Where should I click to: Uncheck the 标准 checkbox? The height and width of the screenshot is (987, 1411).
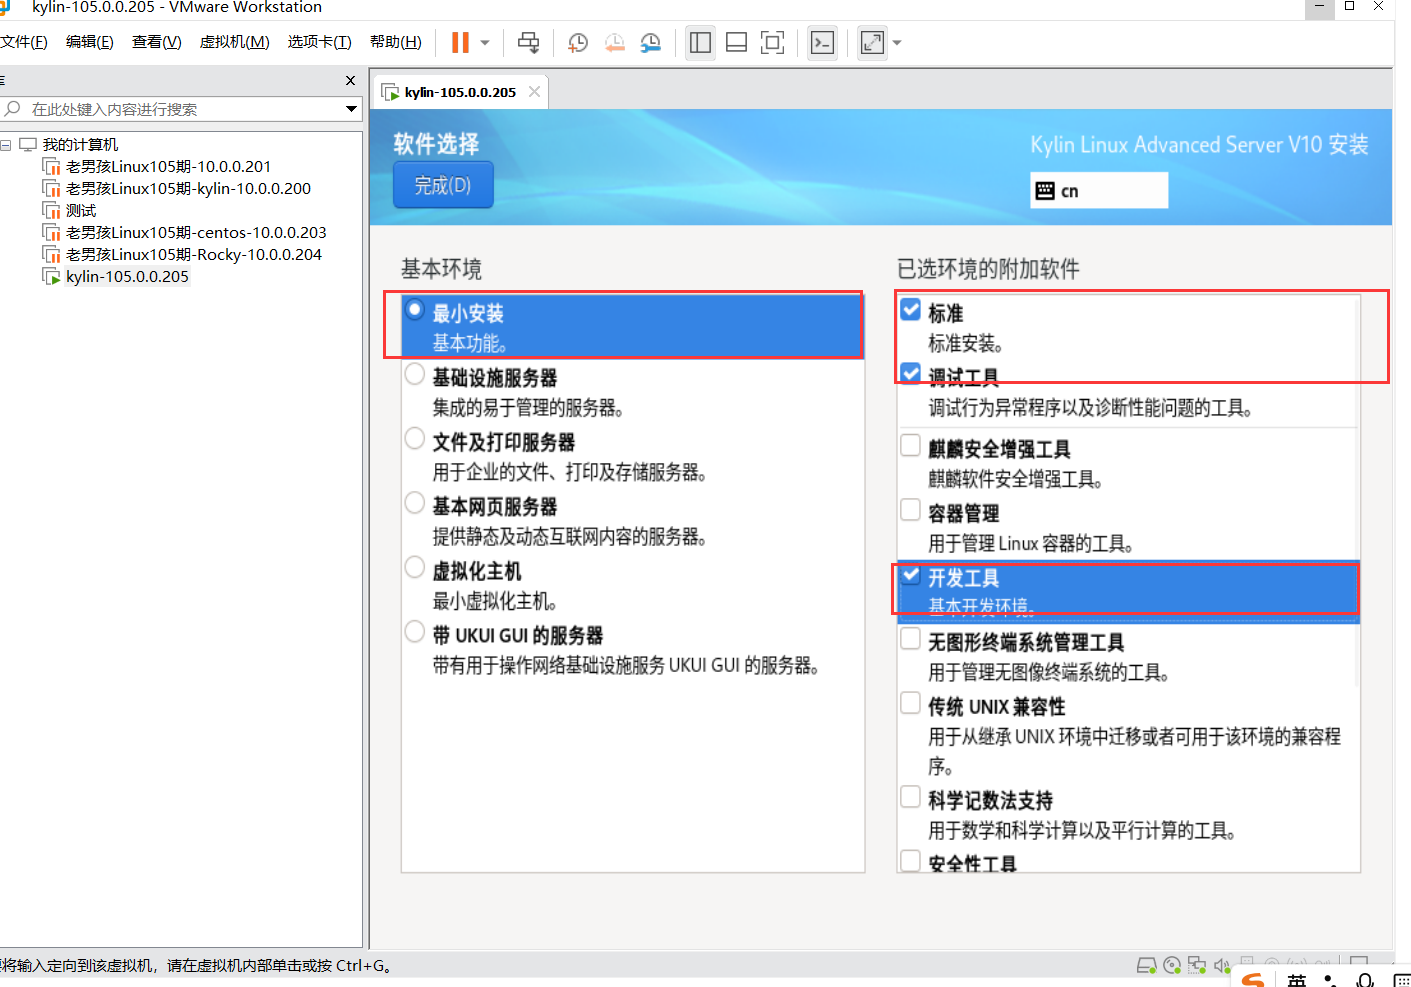point(911,310)
